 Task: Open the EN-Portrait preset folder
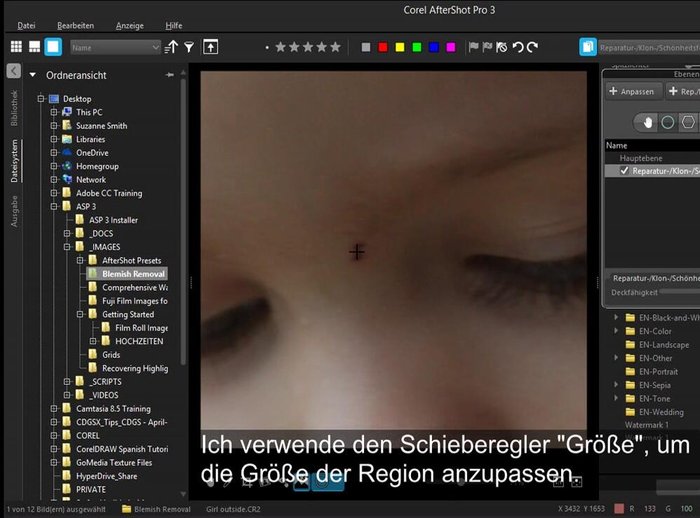(658, 372)
